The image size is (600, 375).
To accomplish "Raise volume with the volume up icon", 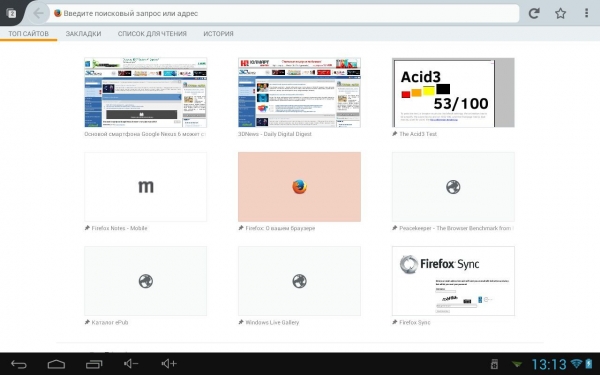I will pyautogui.click(x=169, y=364).
